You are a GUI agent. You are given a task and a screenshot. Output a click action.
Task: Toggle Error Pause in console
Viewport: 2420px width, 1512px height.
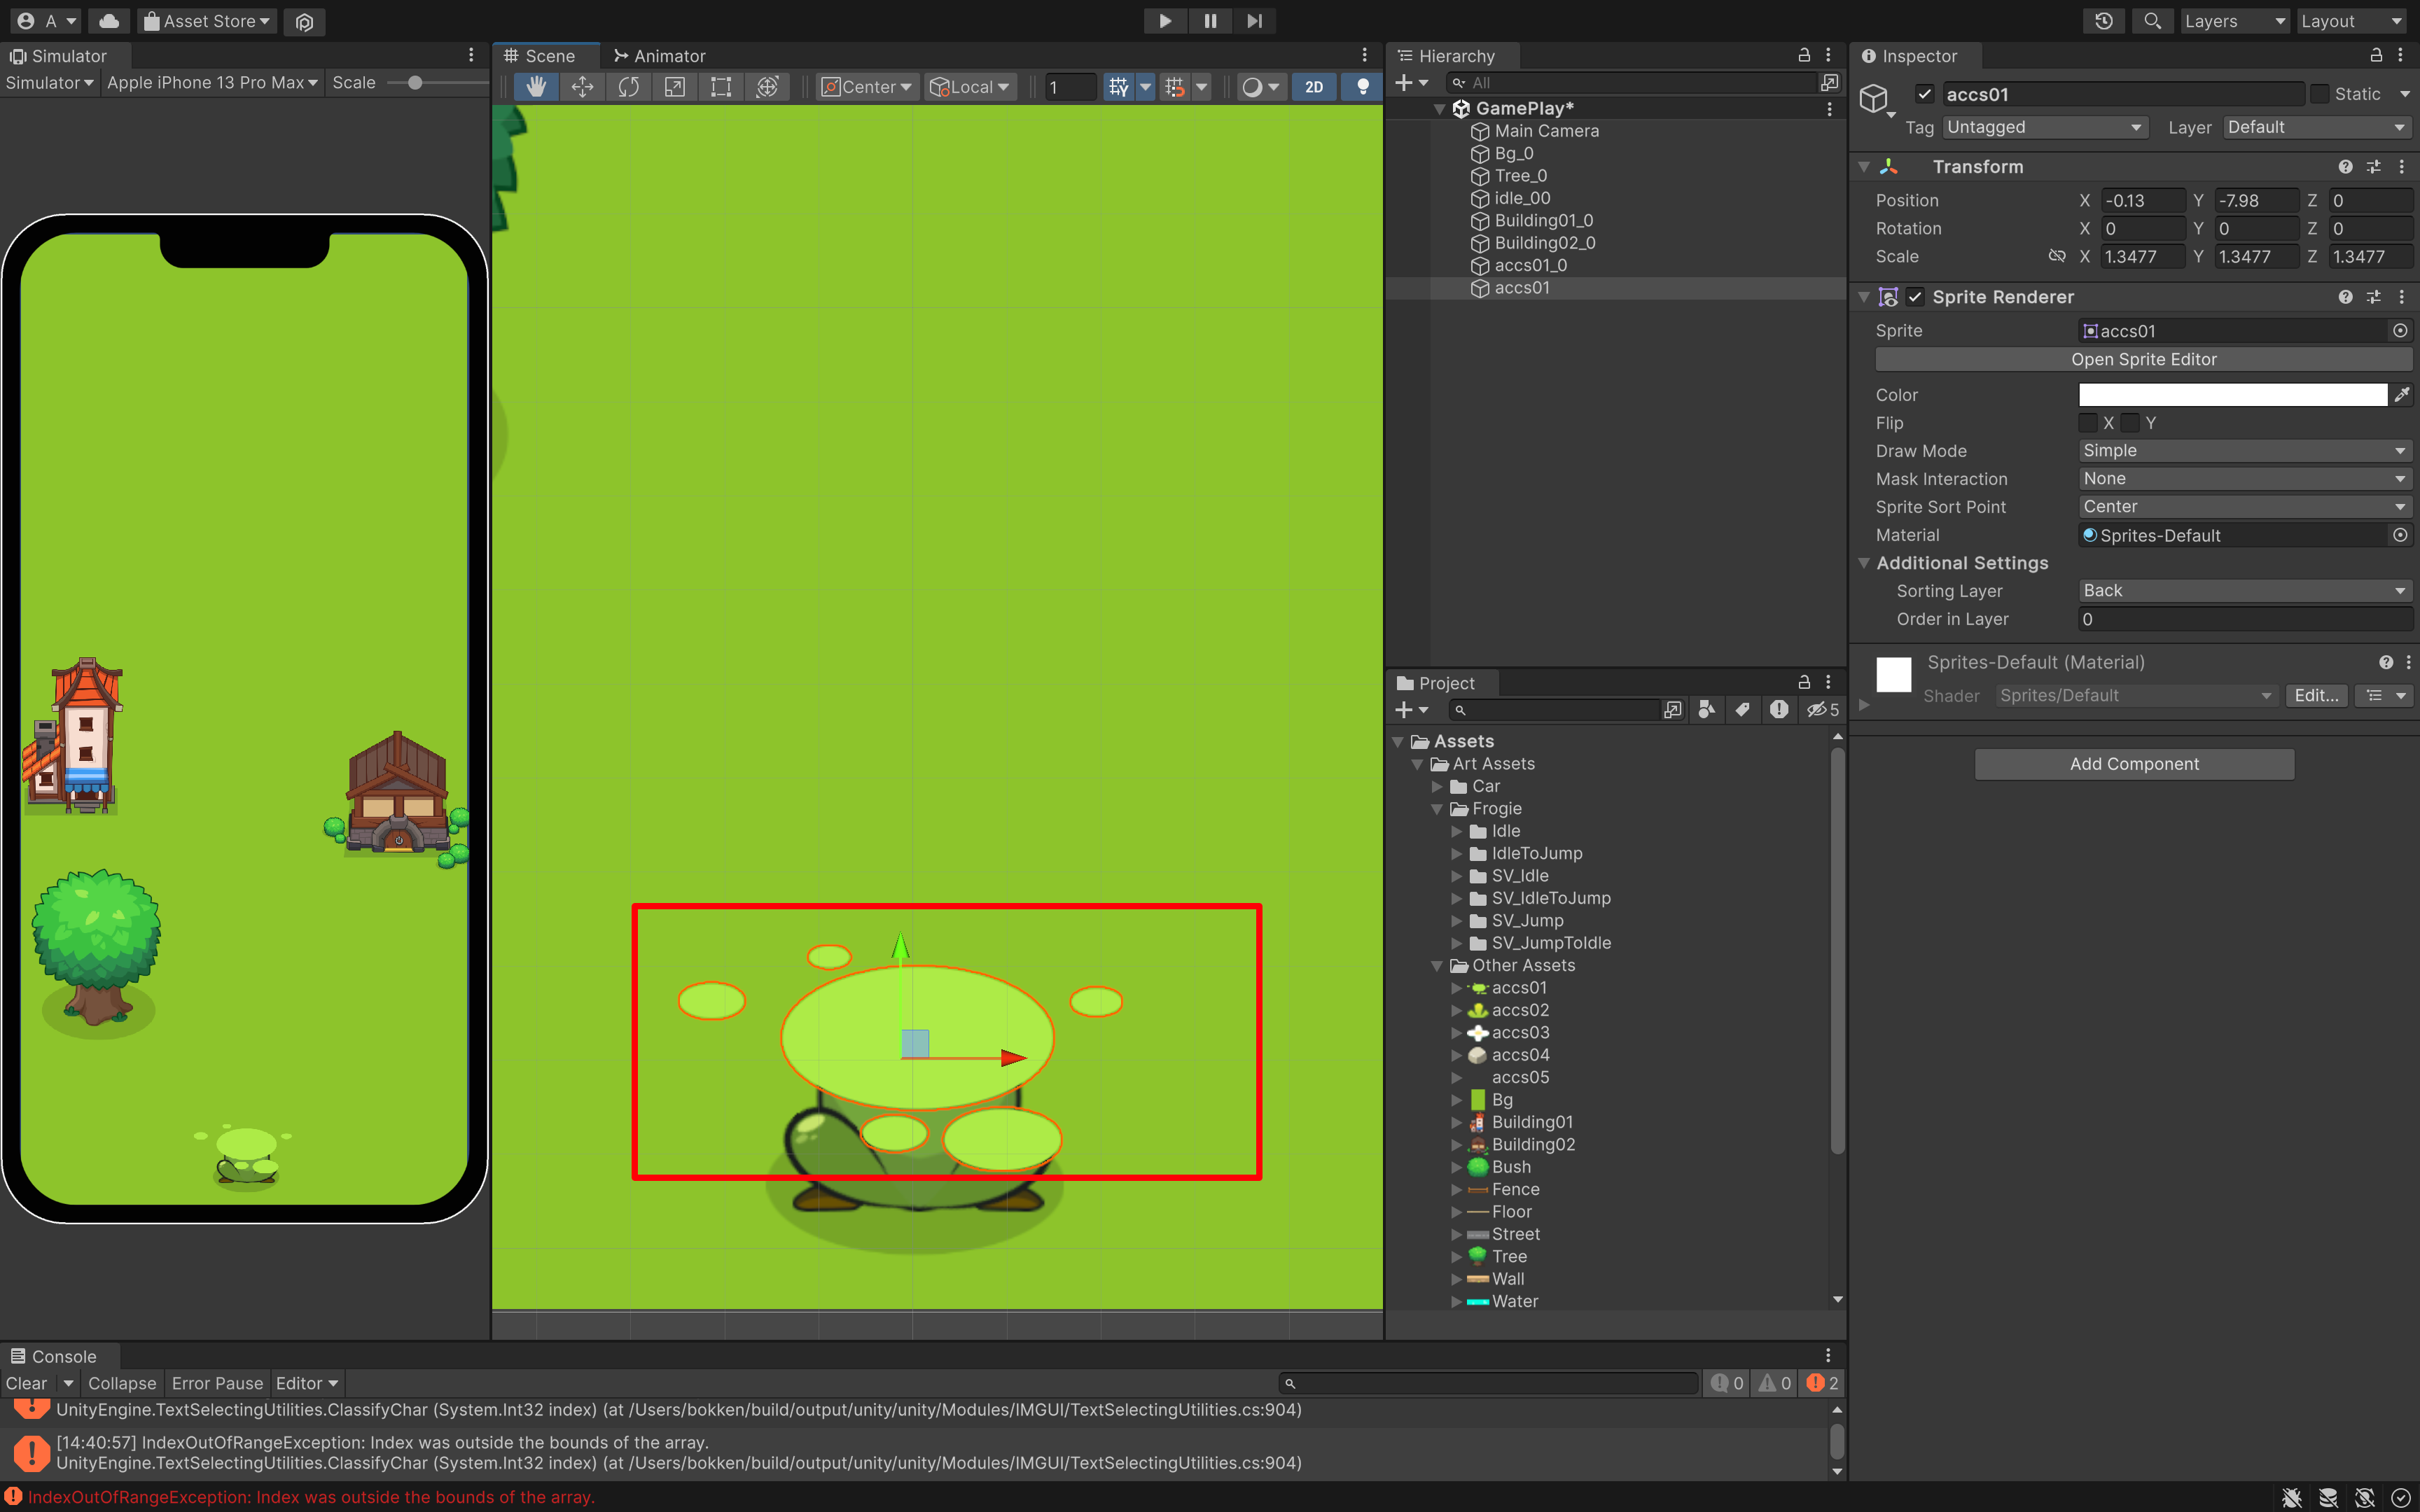(217, 1384)
